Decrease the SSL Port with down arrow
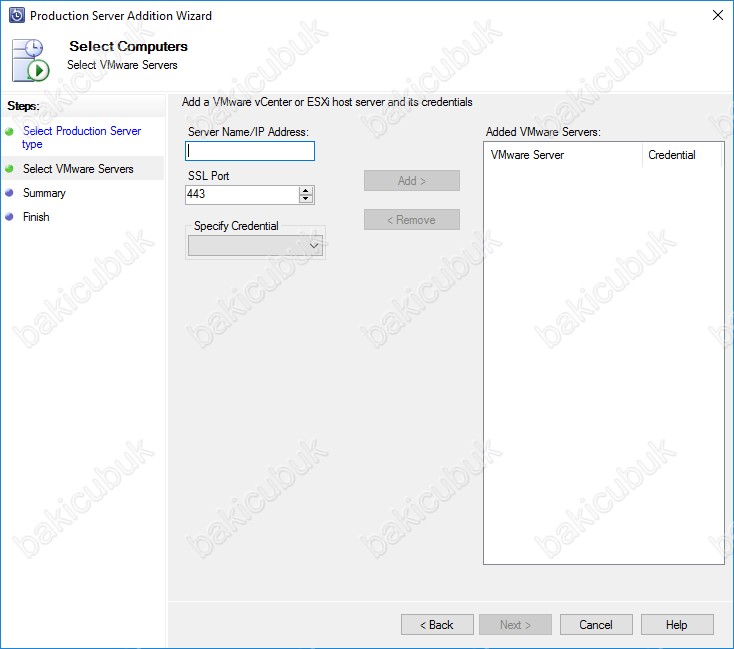Image resolution: width=734 pixels, height=649 pixels. 306,199
